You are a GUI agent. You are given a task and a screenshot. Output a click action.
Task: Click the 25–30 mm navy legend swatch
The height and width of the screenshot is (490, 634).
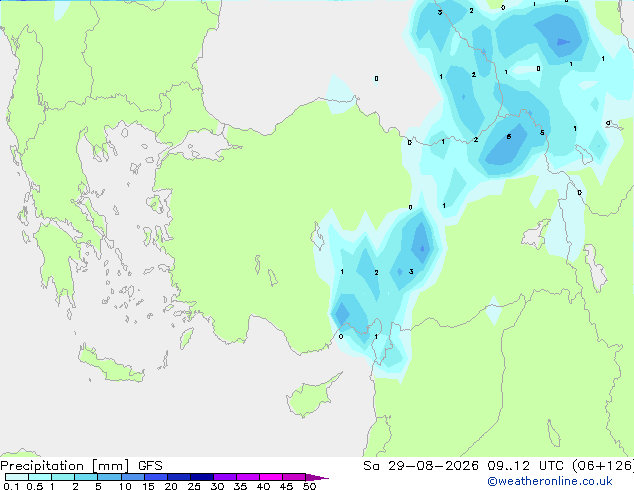(202, 477)
